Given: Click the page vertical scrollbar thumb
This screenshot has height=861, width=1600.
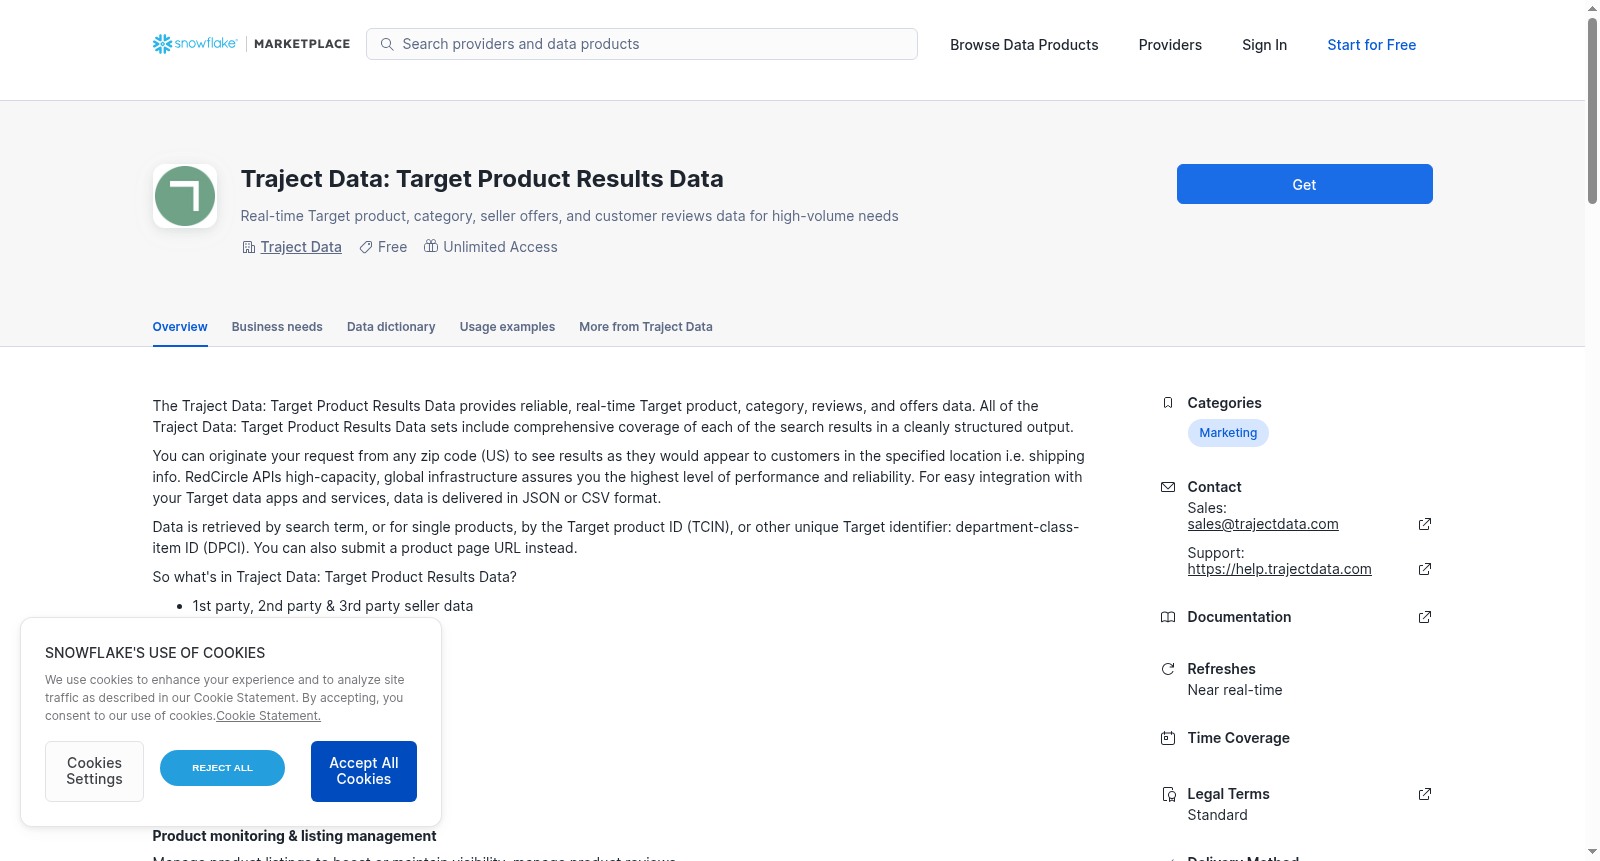Looking at the screenshot, I should pyautogui.click(x=1592, y=110).
